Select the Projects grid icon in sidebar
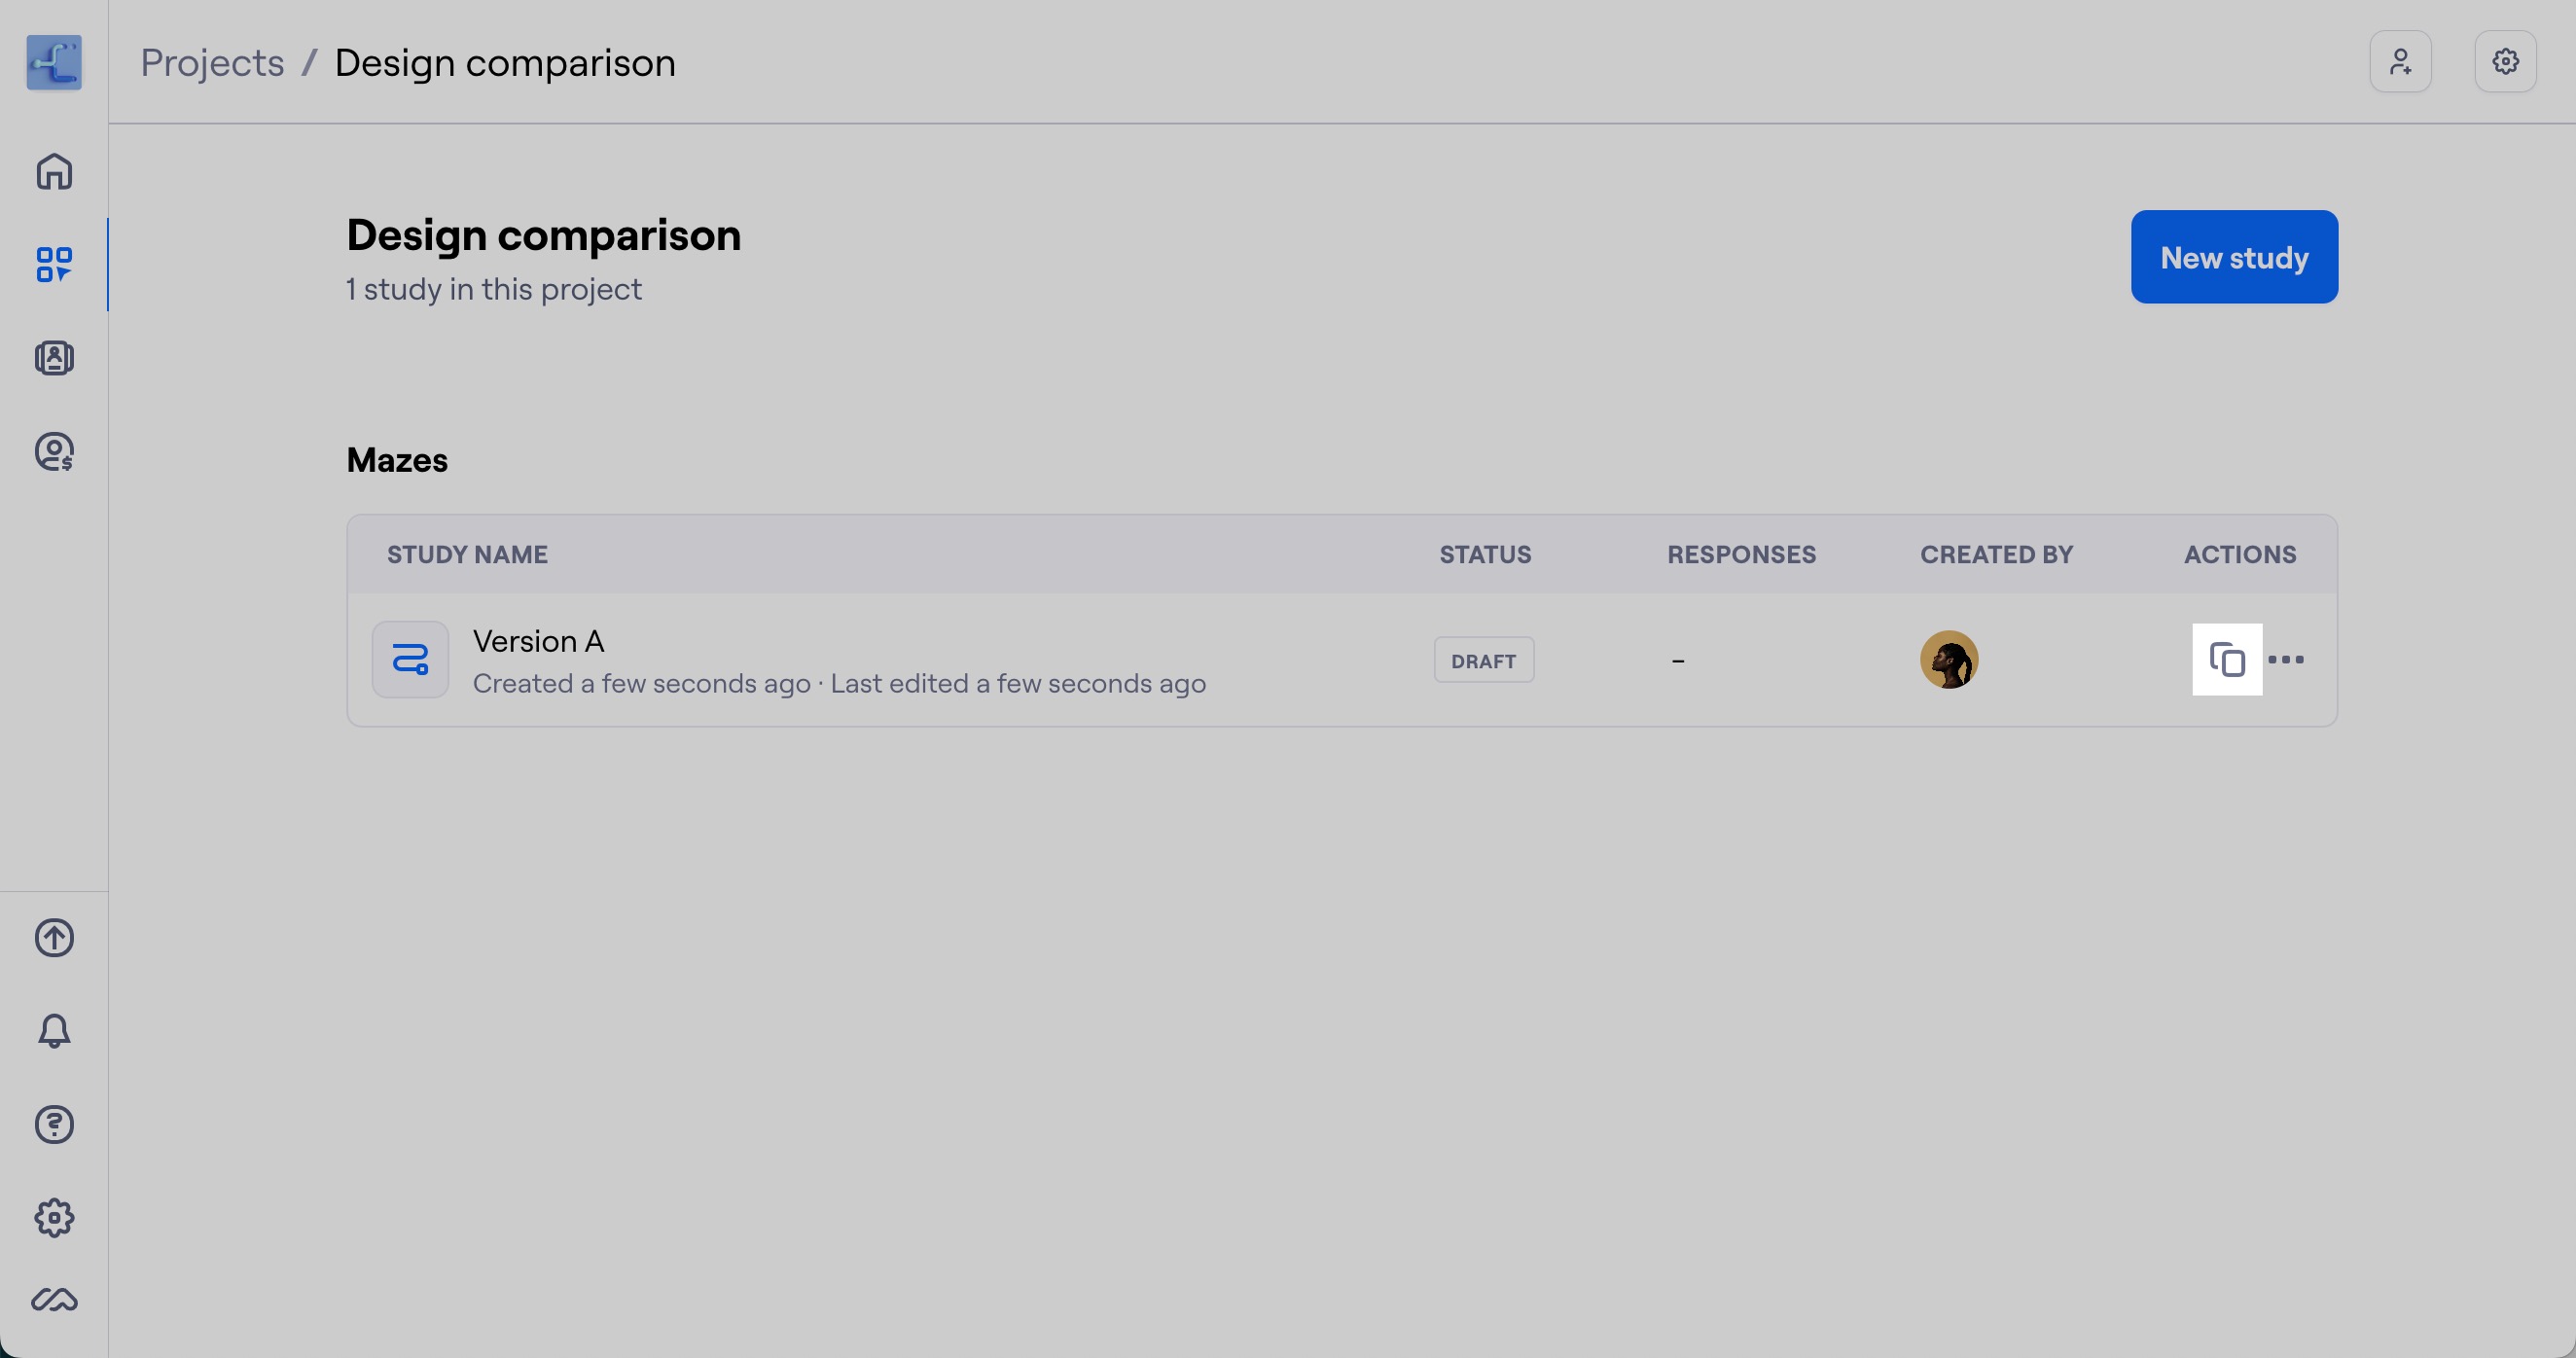 click(54, 265)
